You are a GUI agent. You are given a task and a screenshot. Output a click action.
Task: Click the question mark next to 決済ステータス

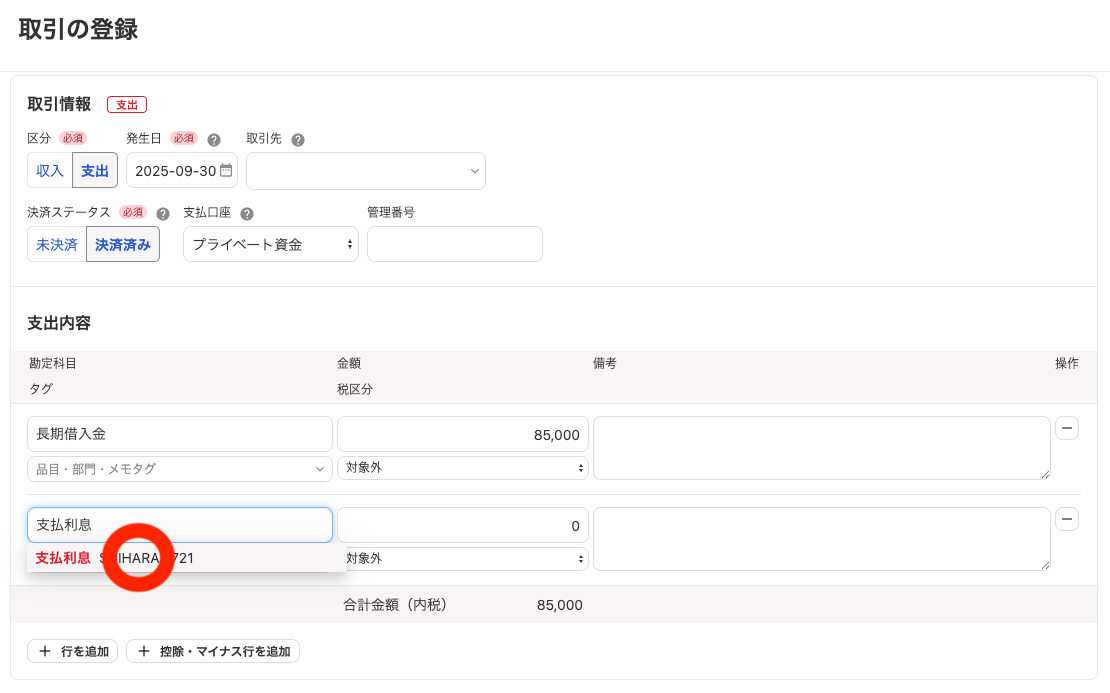coord(162,212)
